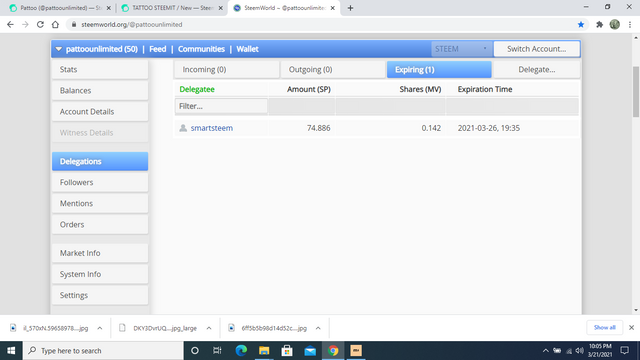The image size is (640, 360).
Task: Open Account Details in the sidebar
Action: pos(100,112)
